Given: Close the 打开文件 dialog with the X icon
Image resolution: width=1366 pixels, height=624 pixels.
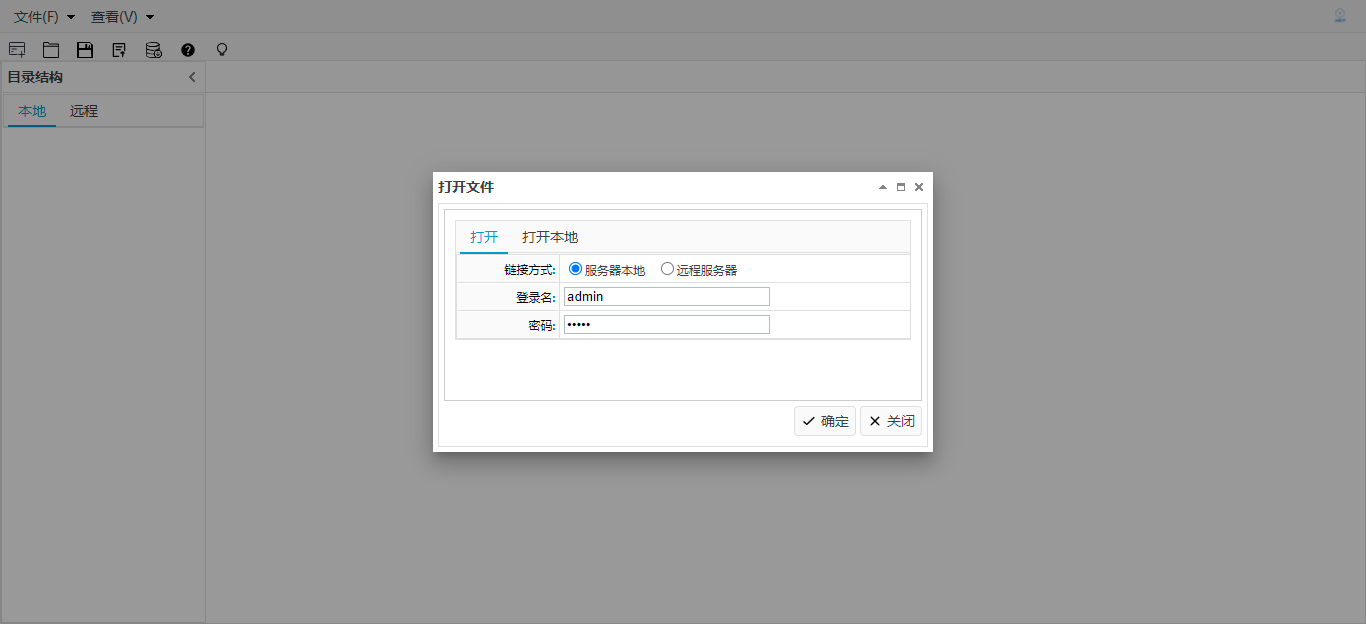Looking at the screenshot, I should tap(919, 187).
